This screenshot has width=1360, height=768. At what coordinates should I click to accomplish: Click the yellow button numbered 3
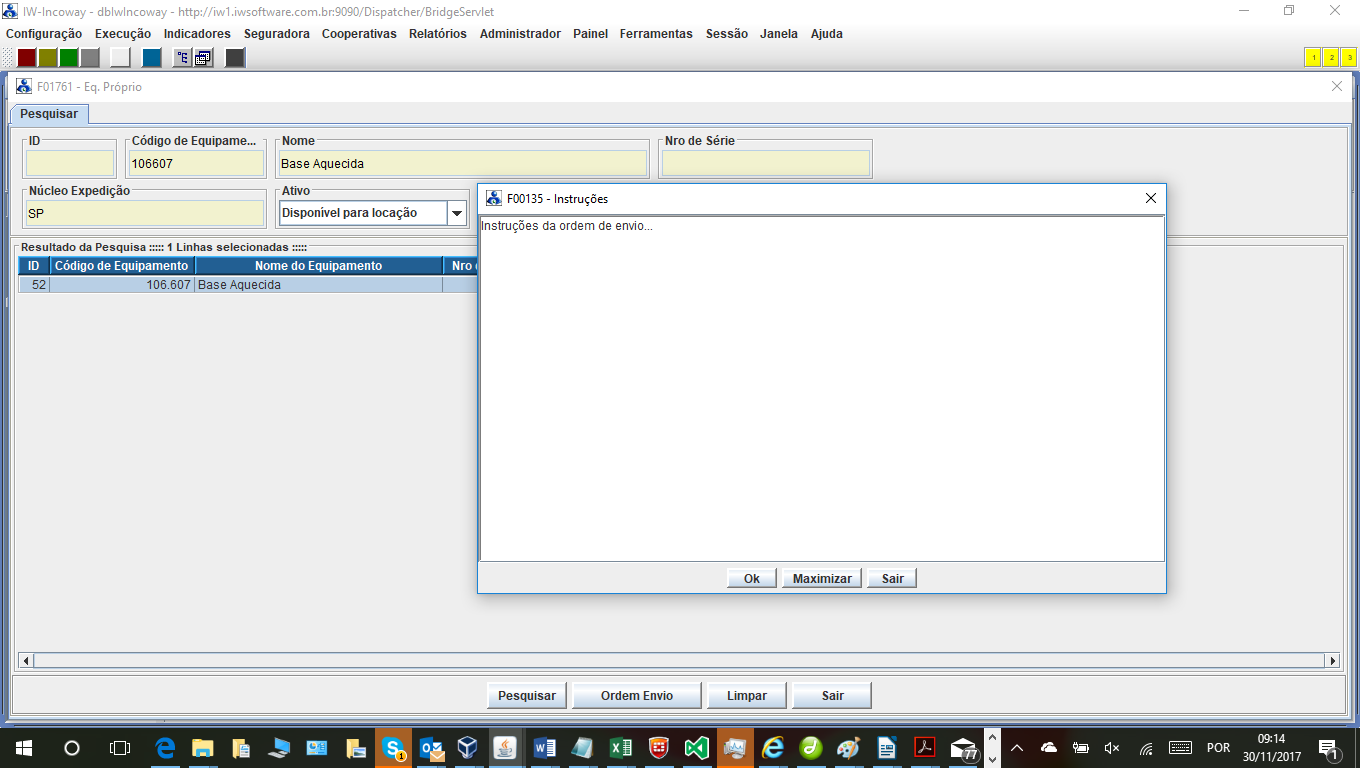click(1348, 57)
